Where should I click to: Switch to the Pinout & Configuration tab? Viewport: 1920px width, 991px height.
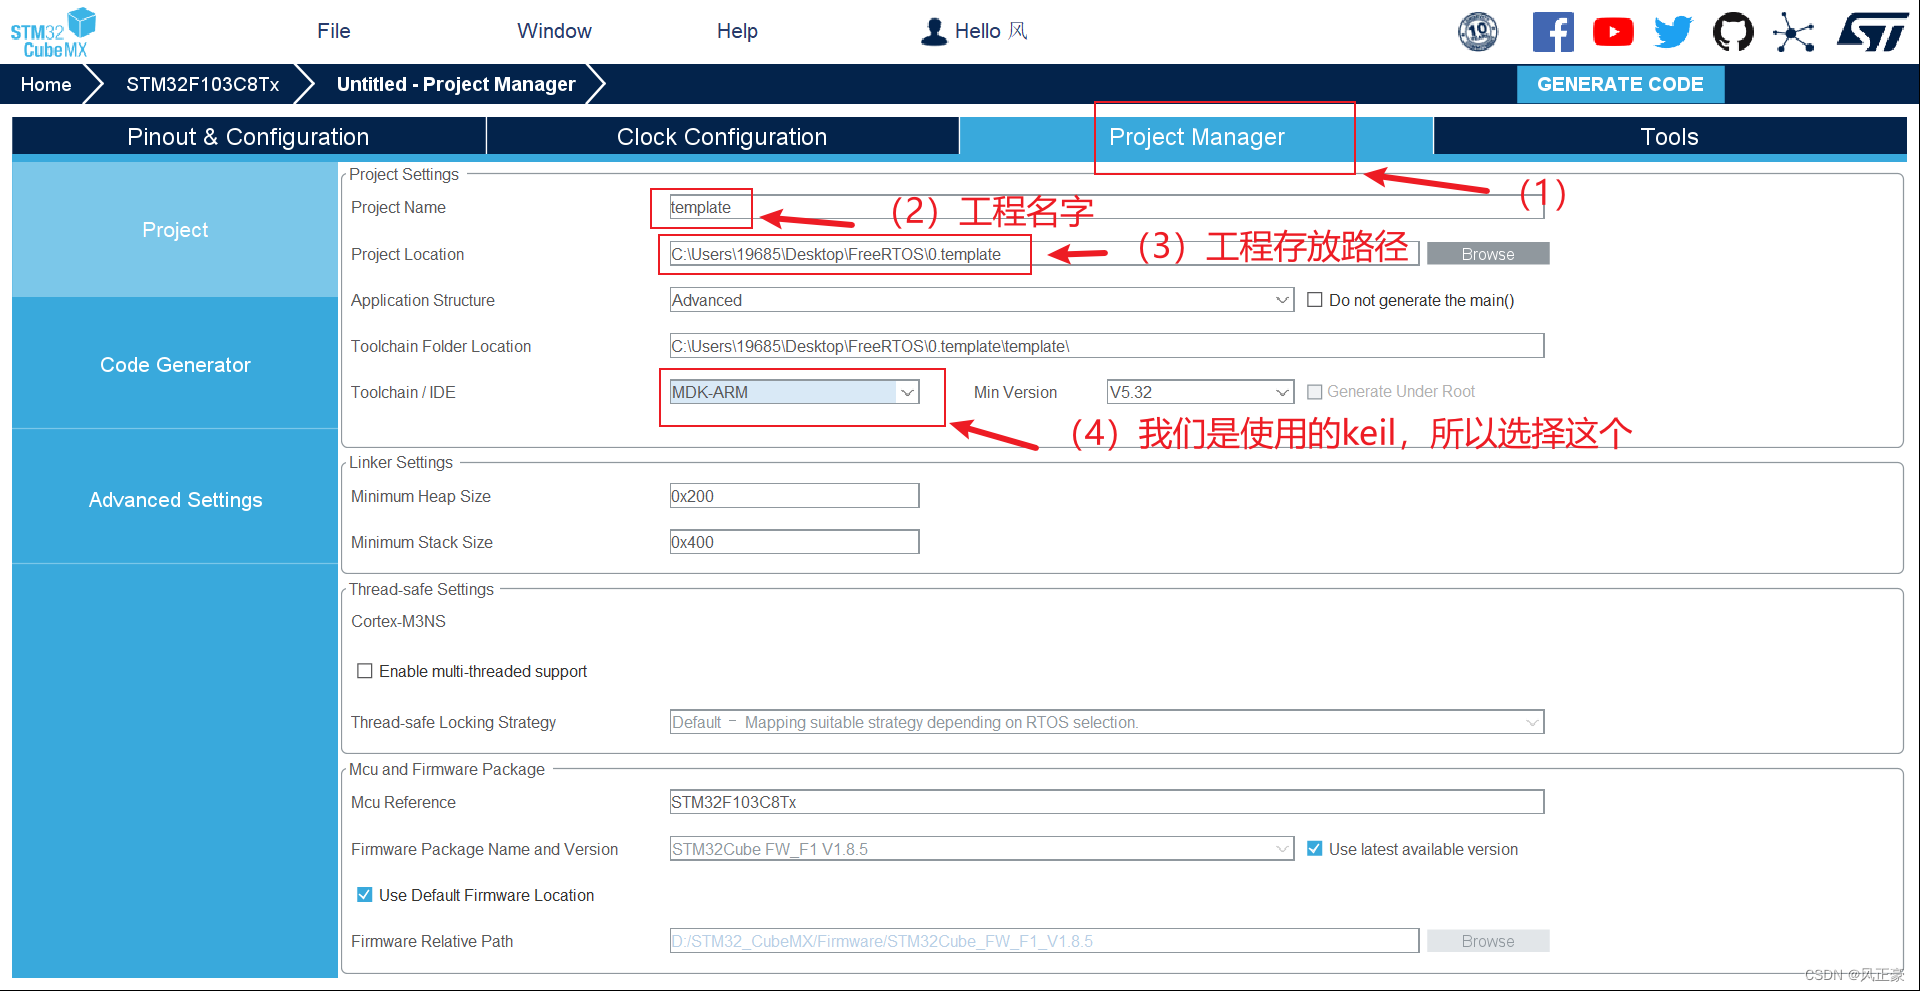[248, 137]
